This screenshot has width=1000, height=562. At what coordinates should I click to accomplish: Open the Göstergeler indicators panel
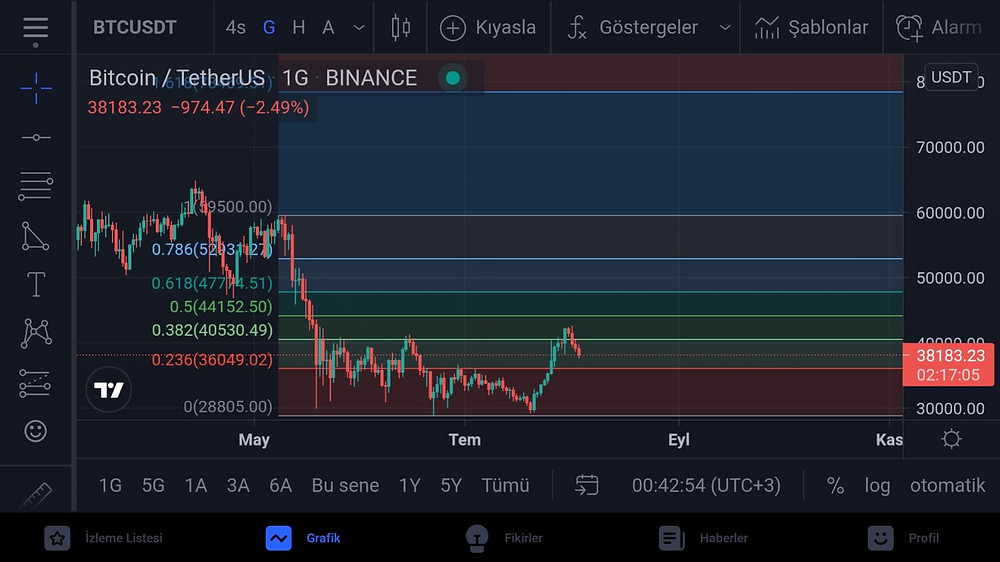[x=633, y=27]
